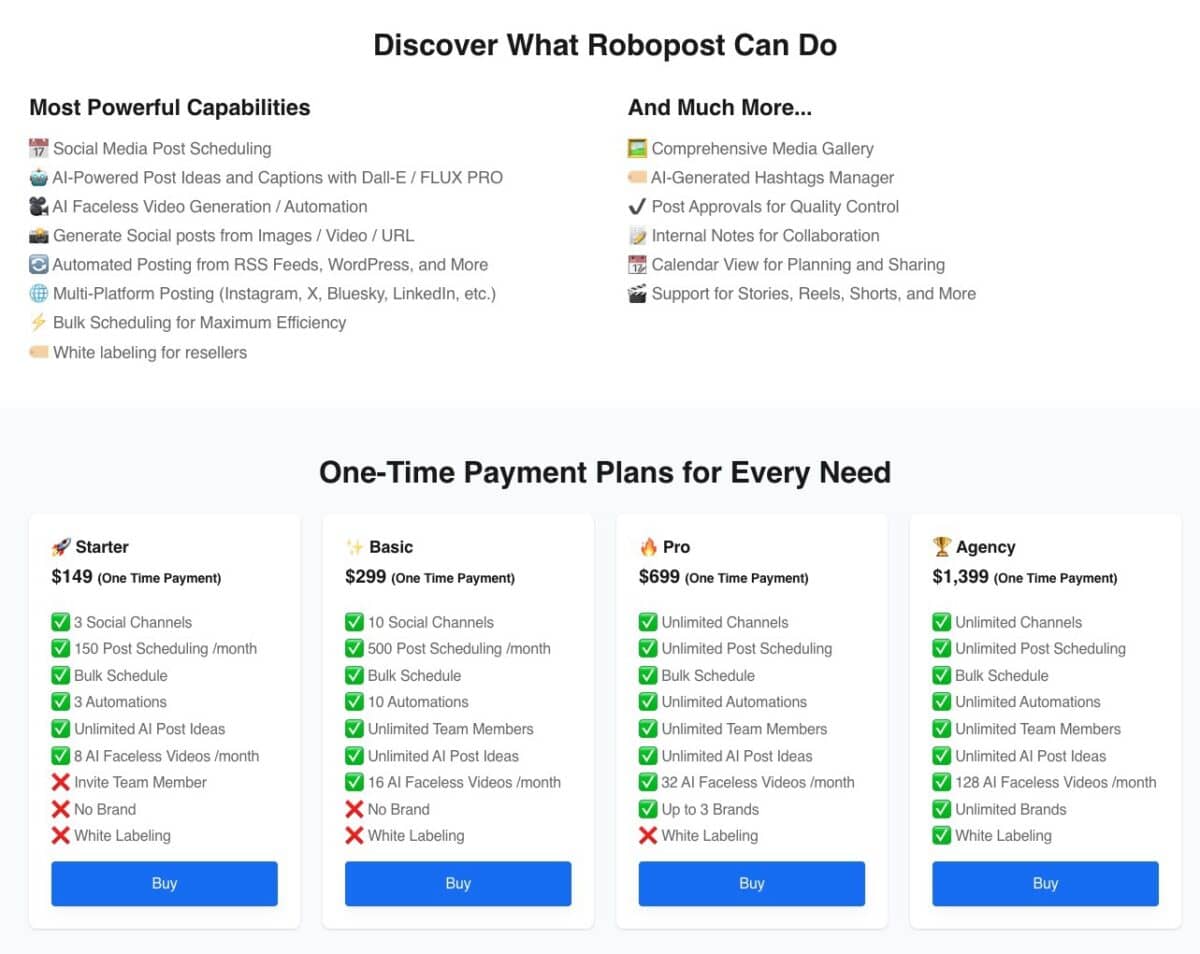The height and width of the screenshot is (954, 1200).
Task: Click the sparkles icon beside Basic
Action: tap(354, 547)
